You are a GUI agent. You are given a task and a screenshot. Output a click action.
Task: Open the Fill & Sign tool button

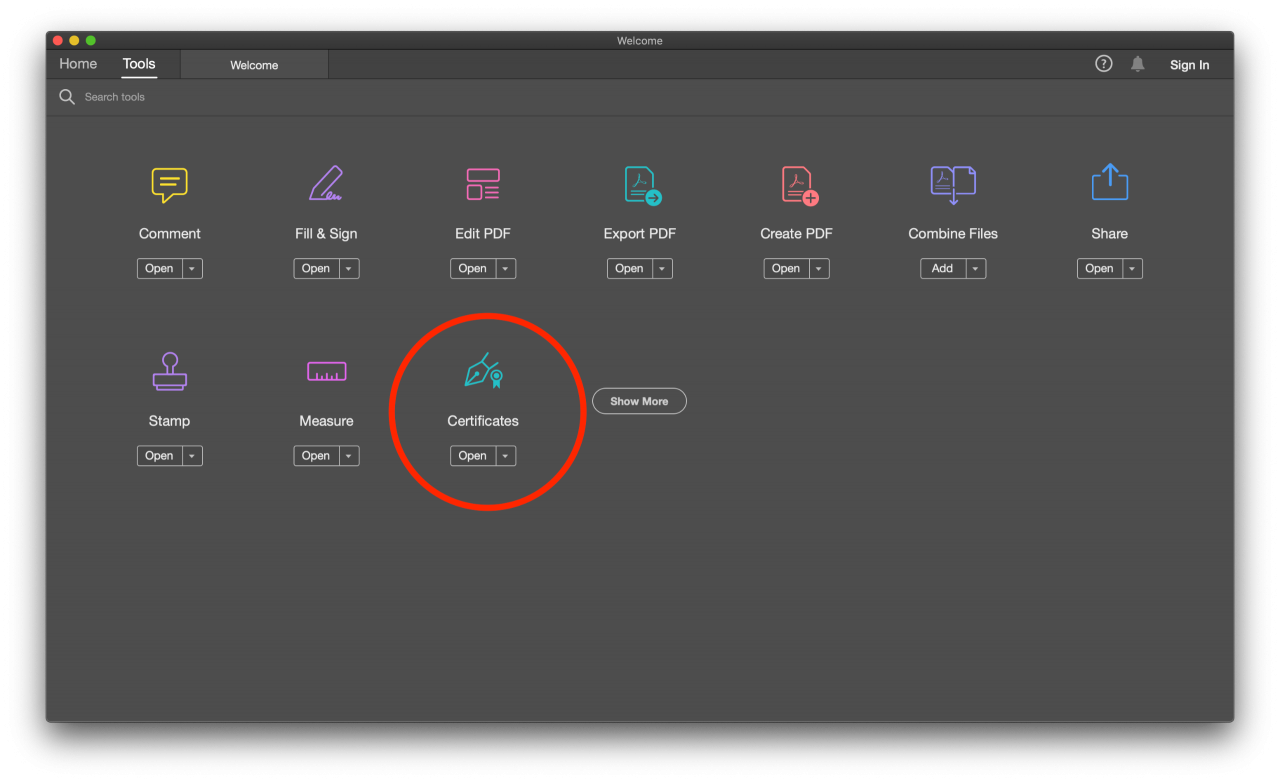[316, 269]
